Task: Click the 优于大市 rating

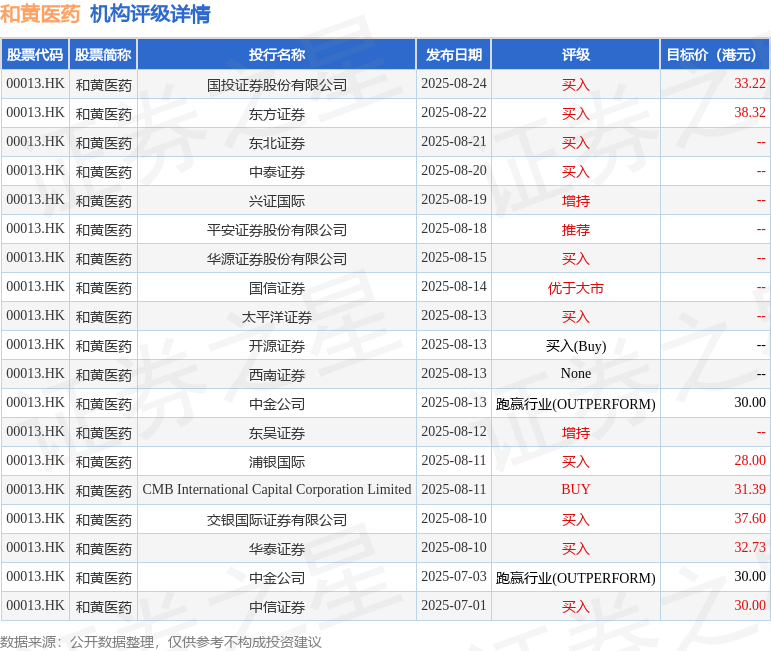Action: point(576,288)
